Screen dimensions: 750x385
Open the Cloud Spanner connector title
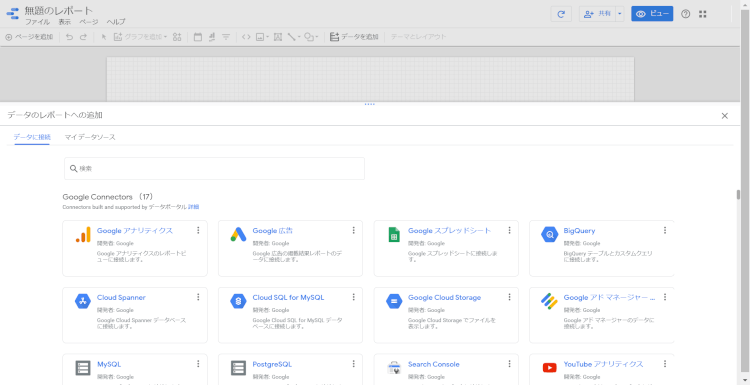(x=121, y=297)
